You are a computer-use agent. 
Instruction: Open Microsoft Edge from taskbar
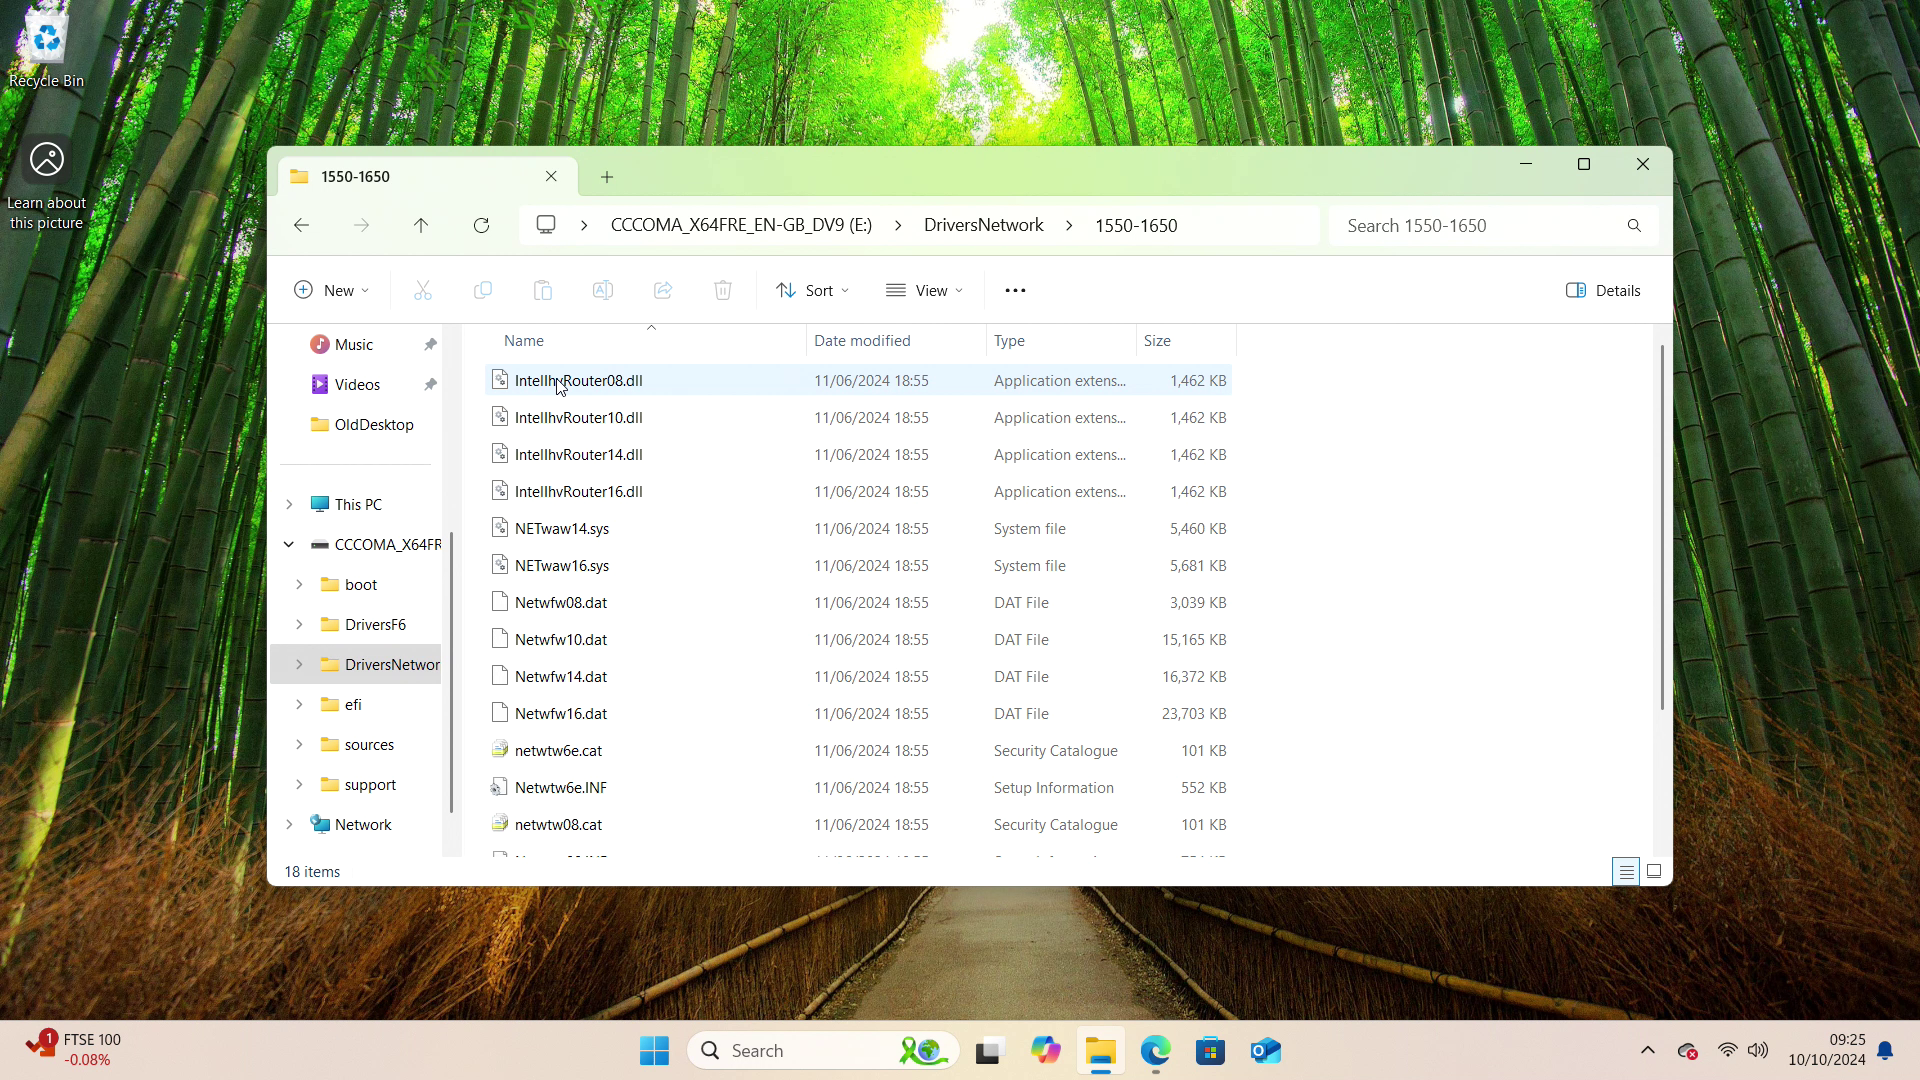(x=1156, y=1050)
